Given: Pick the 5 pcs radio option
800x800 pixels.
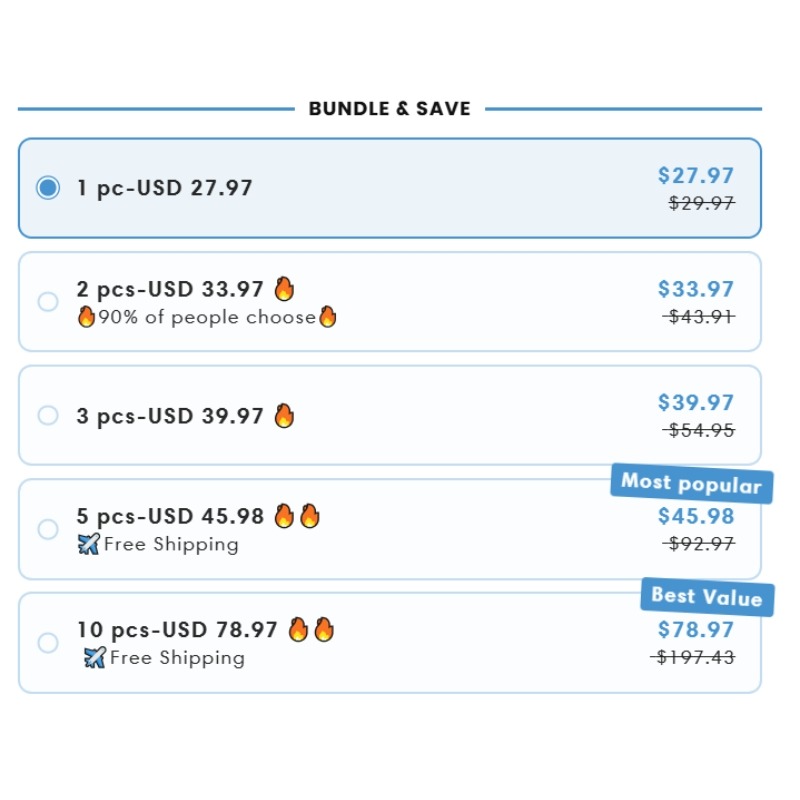Looking at the screenshot, I should pyautogui.click(x=48, y=529).
